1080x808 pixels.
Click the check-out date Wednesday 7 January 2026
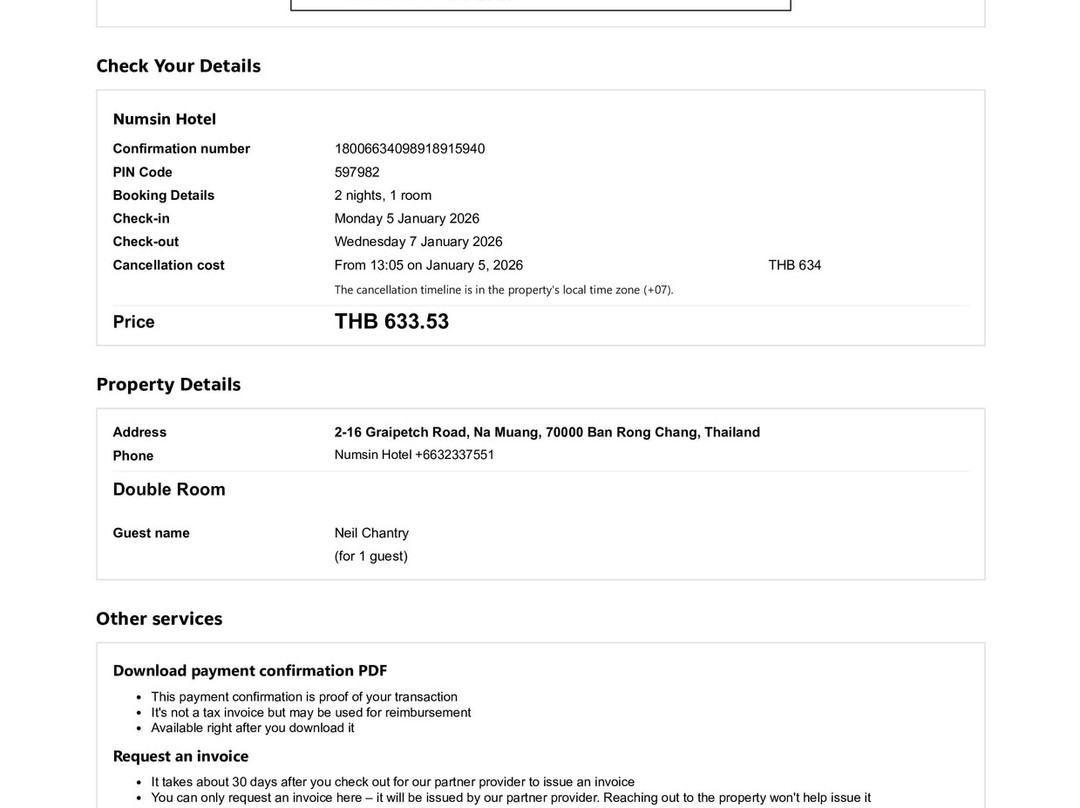[x=418, y=241]
